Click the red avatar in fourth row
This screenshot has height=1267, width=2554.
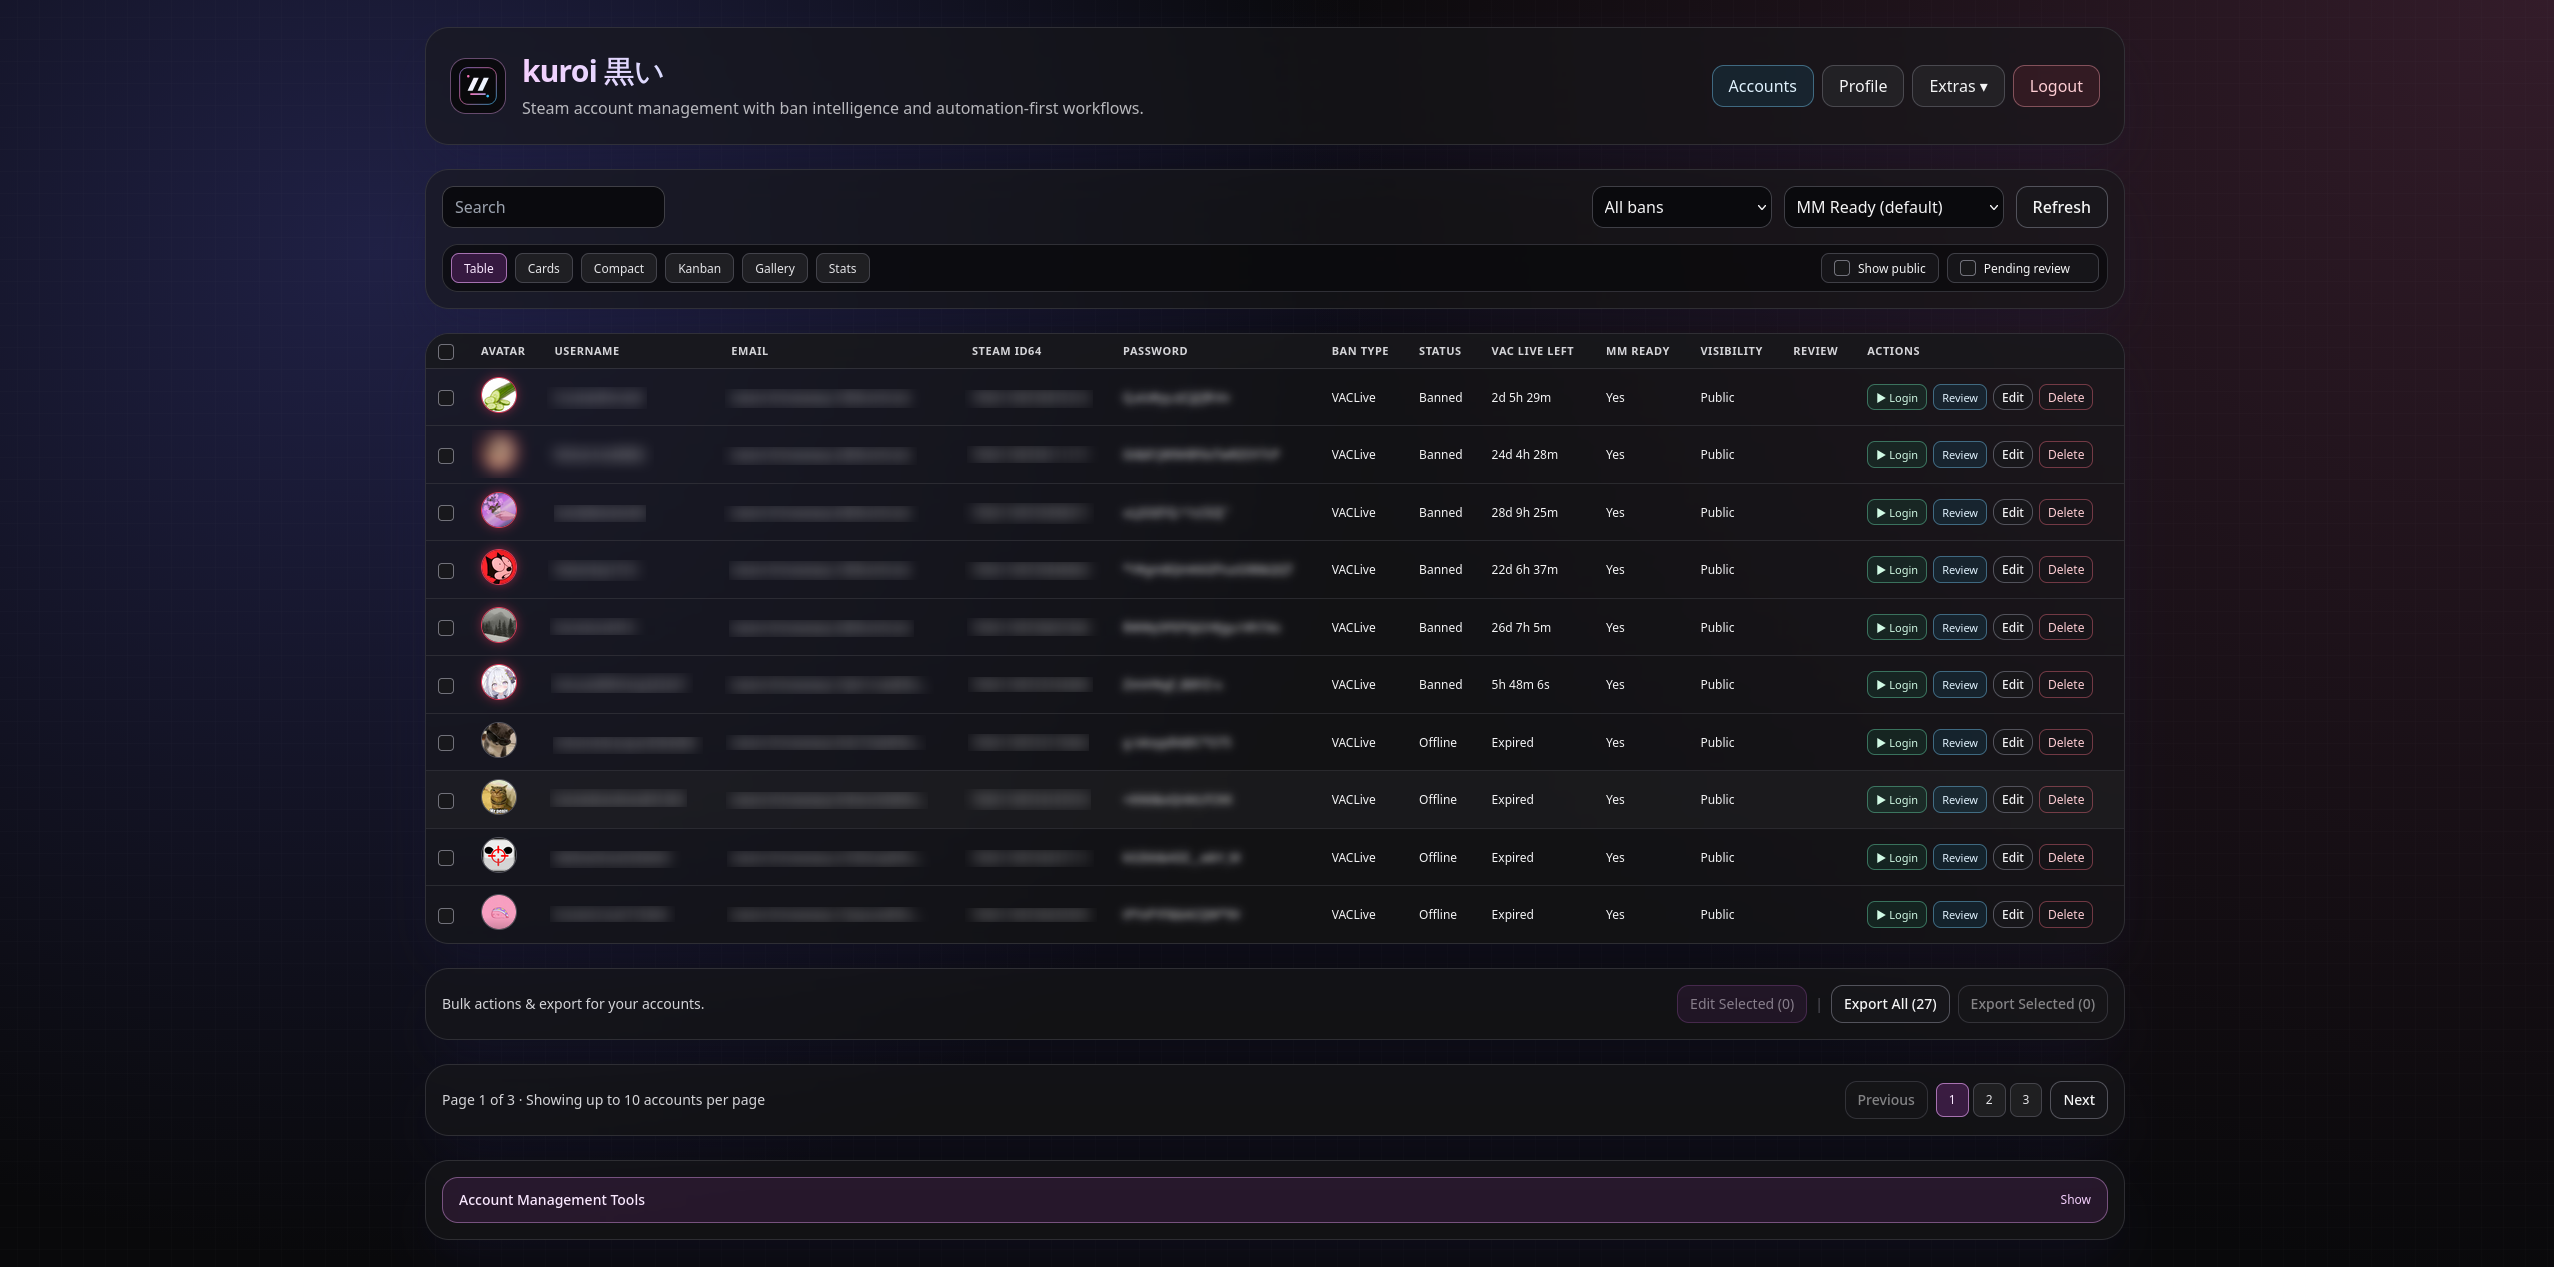(498, 568)
